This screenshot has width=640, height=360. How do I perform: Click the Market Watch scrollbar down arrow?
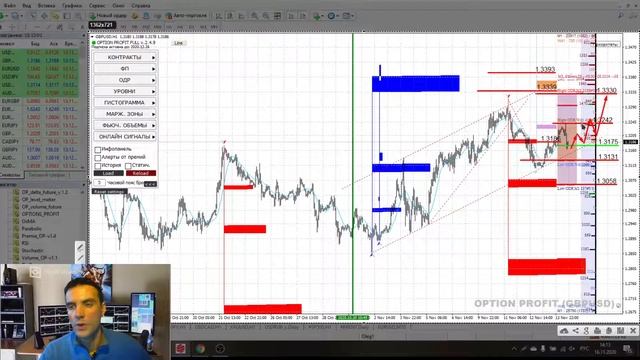pyautogui.click(x=83, y=168)
